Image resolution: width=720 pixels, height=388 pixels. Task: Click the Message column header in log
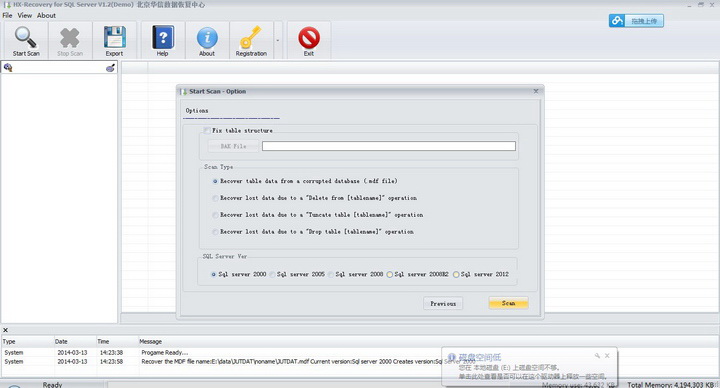click(151, 342)
